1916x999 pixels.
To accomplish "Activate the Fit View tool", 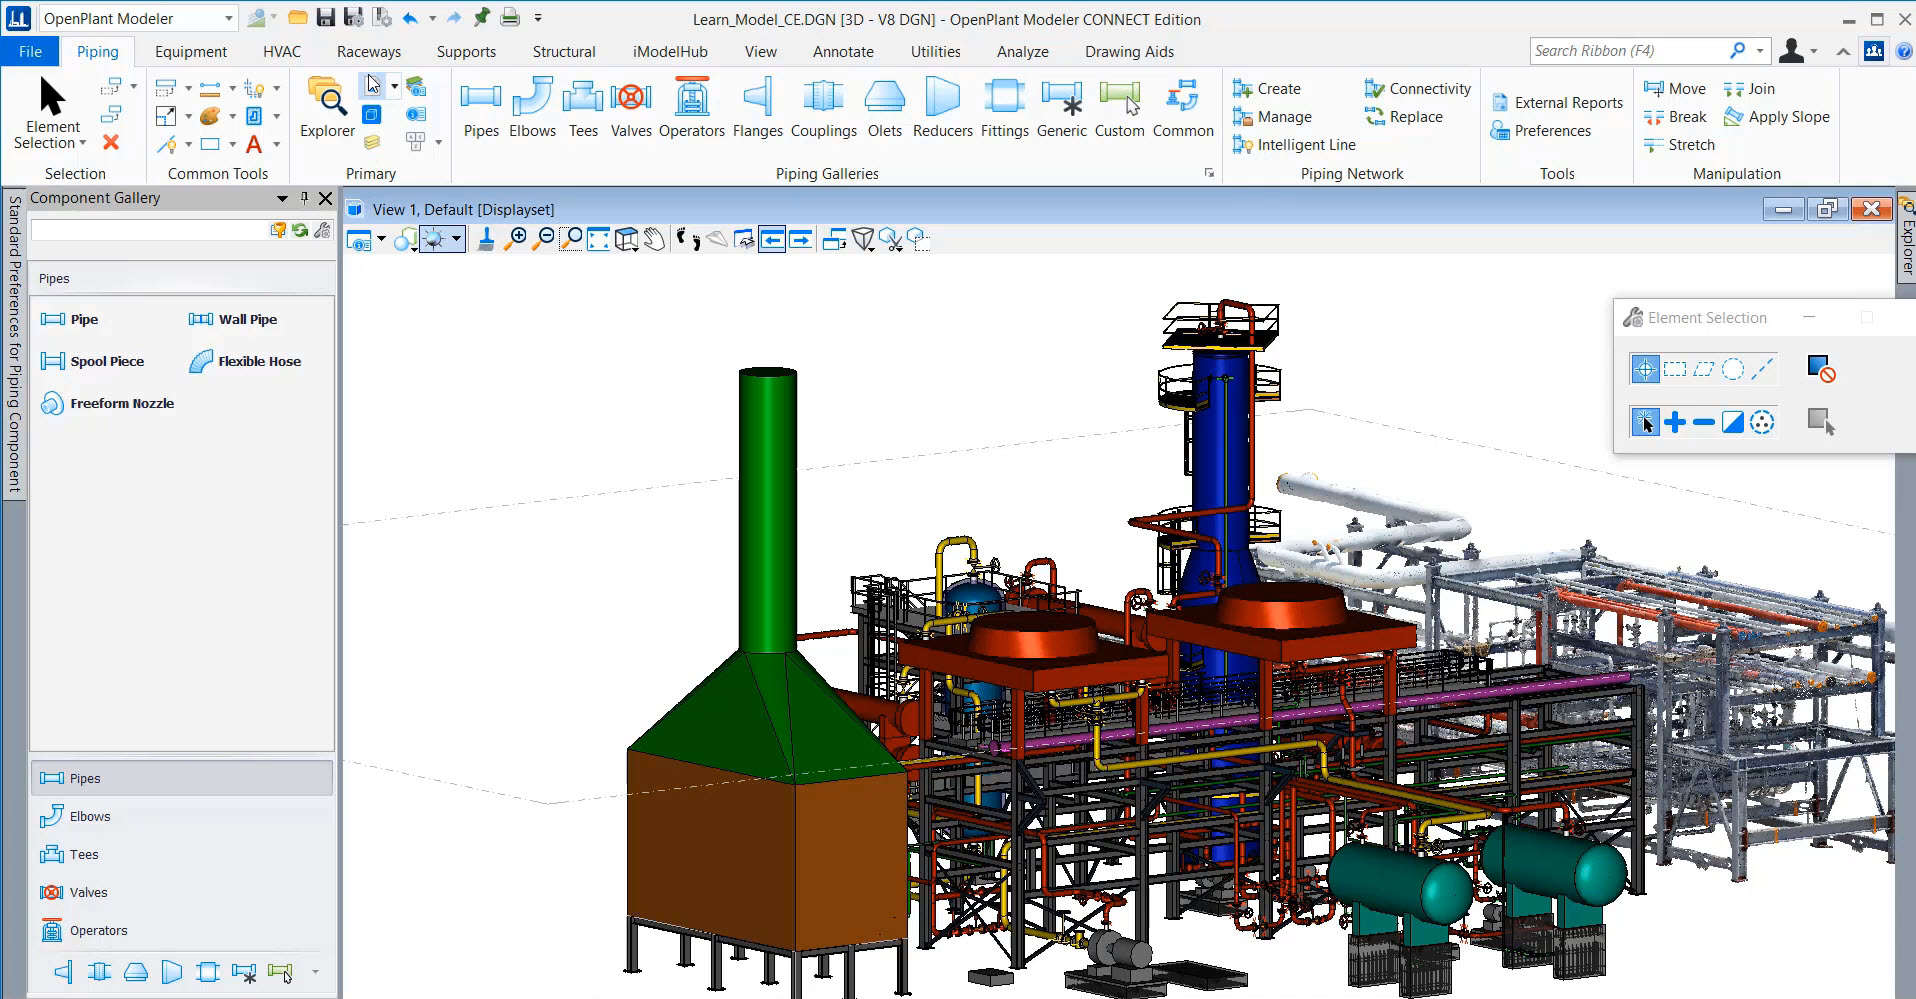I will [598, 239].
